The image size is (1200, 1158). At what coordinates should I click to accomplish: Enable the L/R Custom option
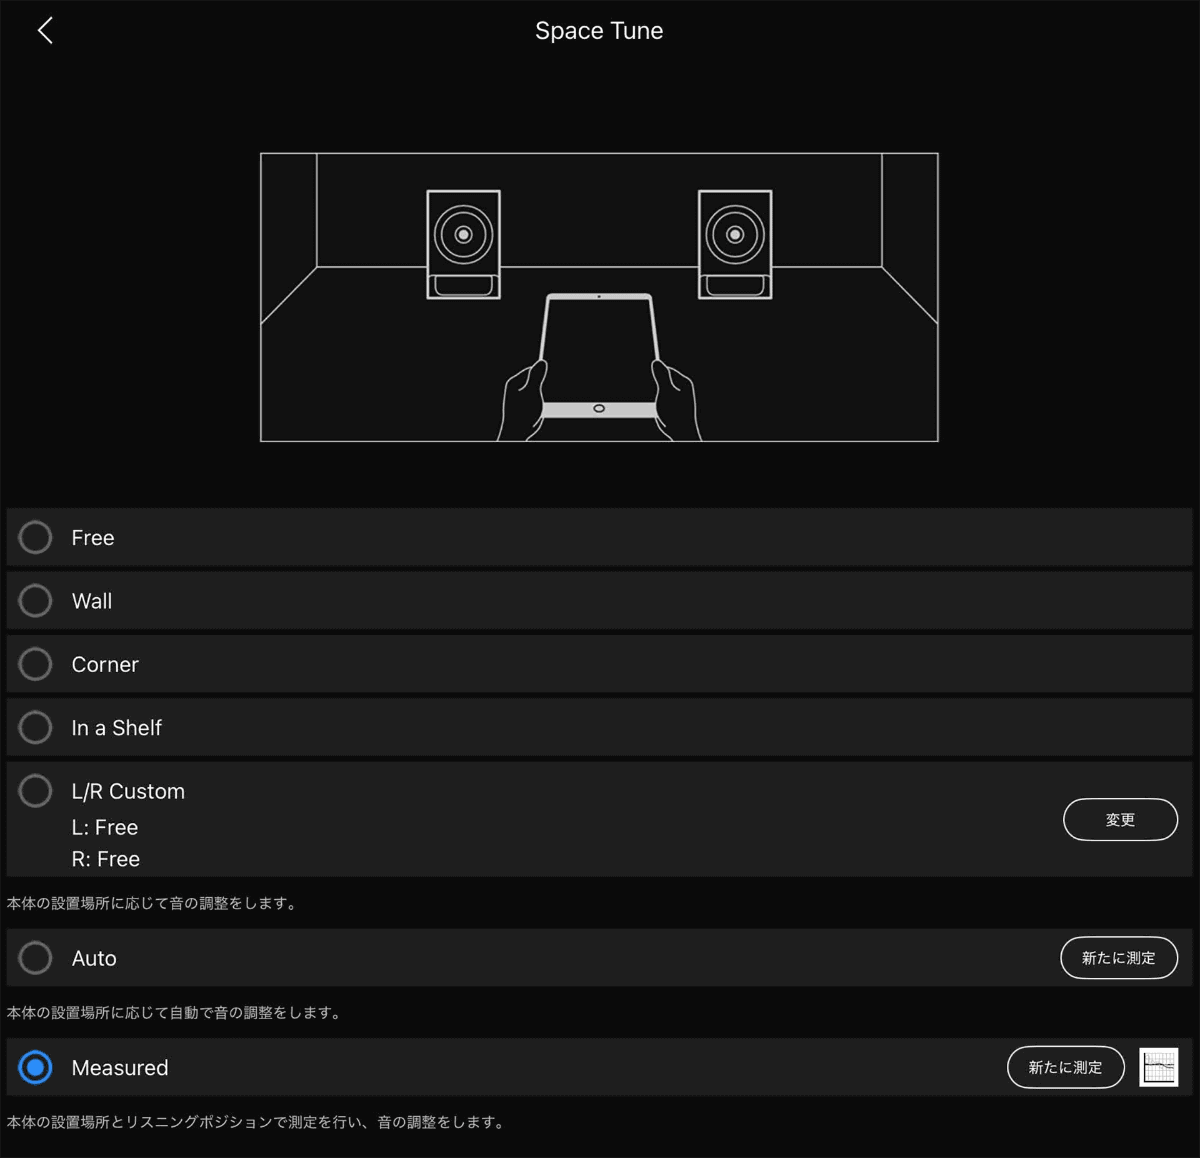[36, 791]
